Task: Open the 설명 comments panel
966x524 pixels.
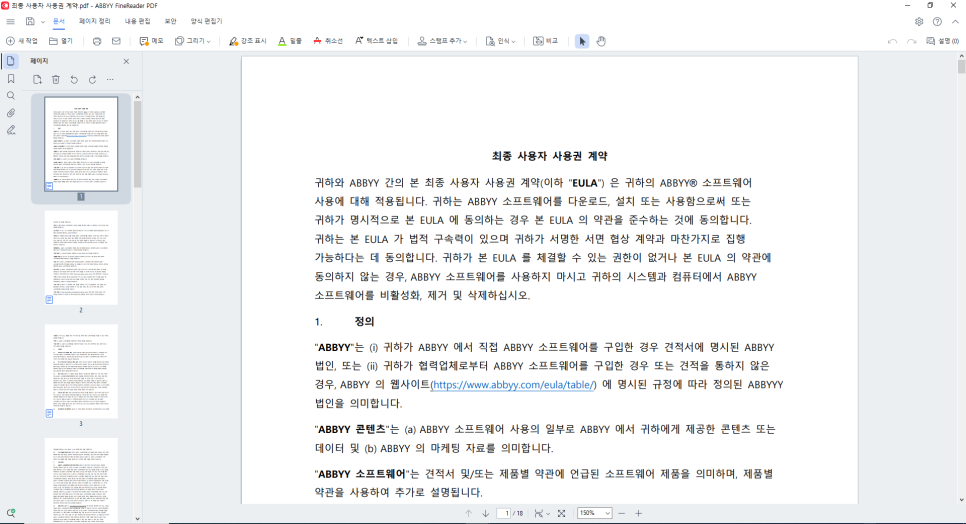Action: tap(943, 41)
